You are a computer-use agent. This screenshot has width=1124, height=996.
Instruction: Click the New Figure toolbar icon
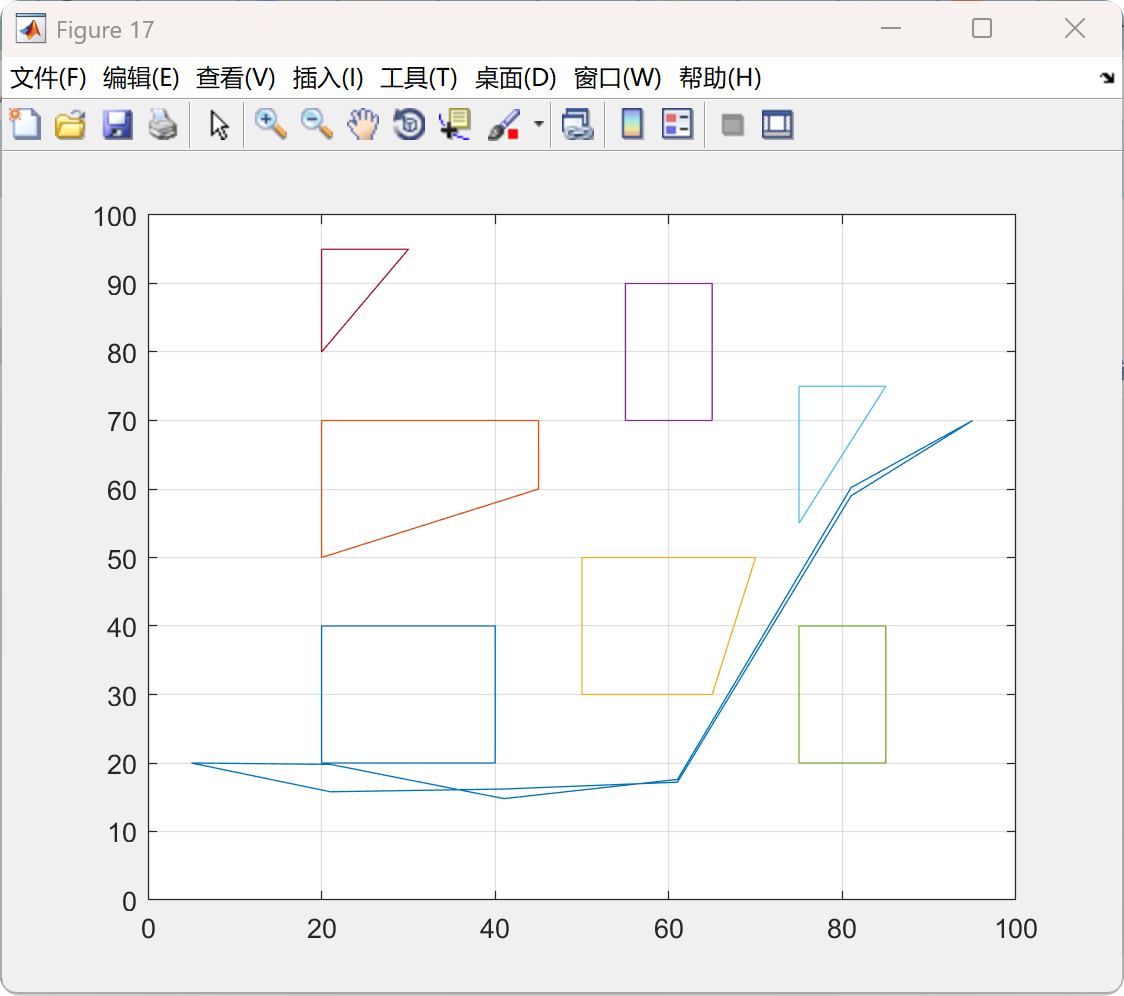point(25,125)
